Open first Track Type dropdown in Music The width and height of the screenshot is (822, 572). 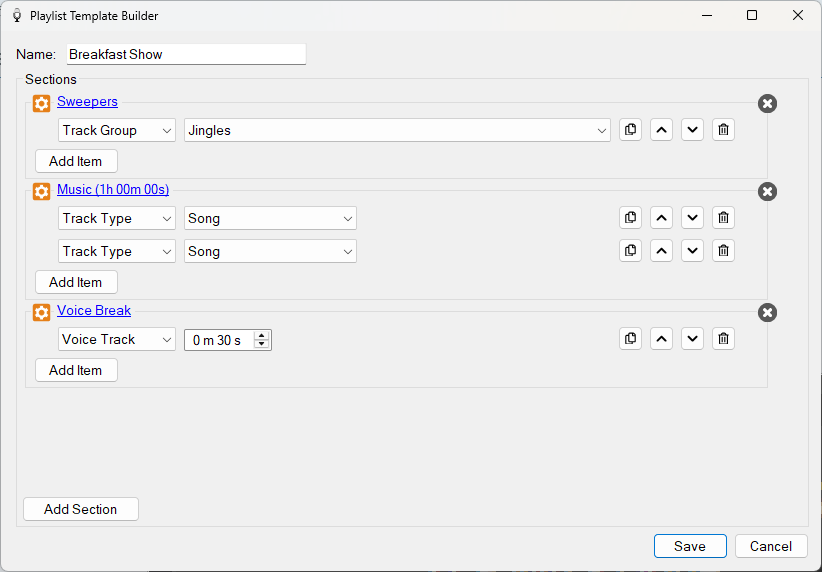(x=116, y=218)
